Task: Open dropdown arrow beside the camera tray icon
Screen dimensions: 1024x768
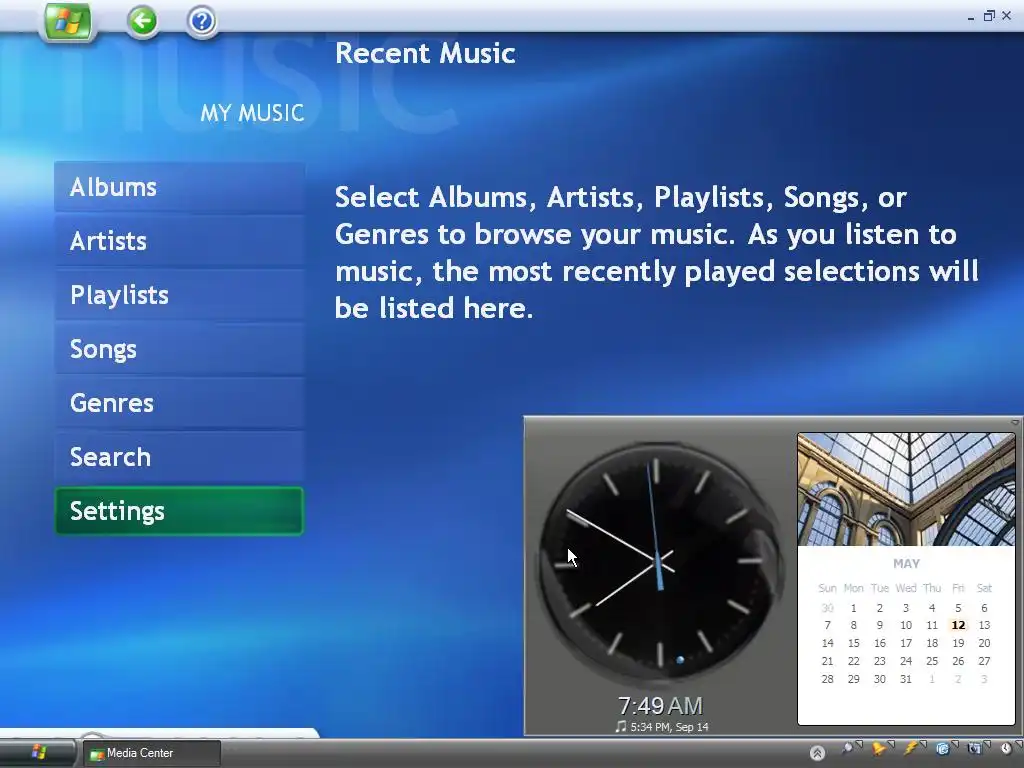Action: pyautogui.click(x=987, y=744)
